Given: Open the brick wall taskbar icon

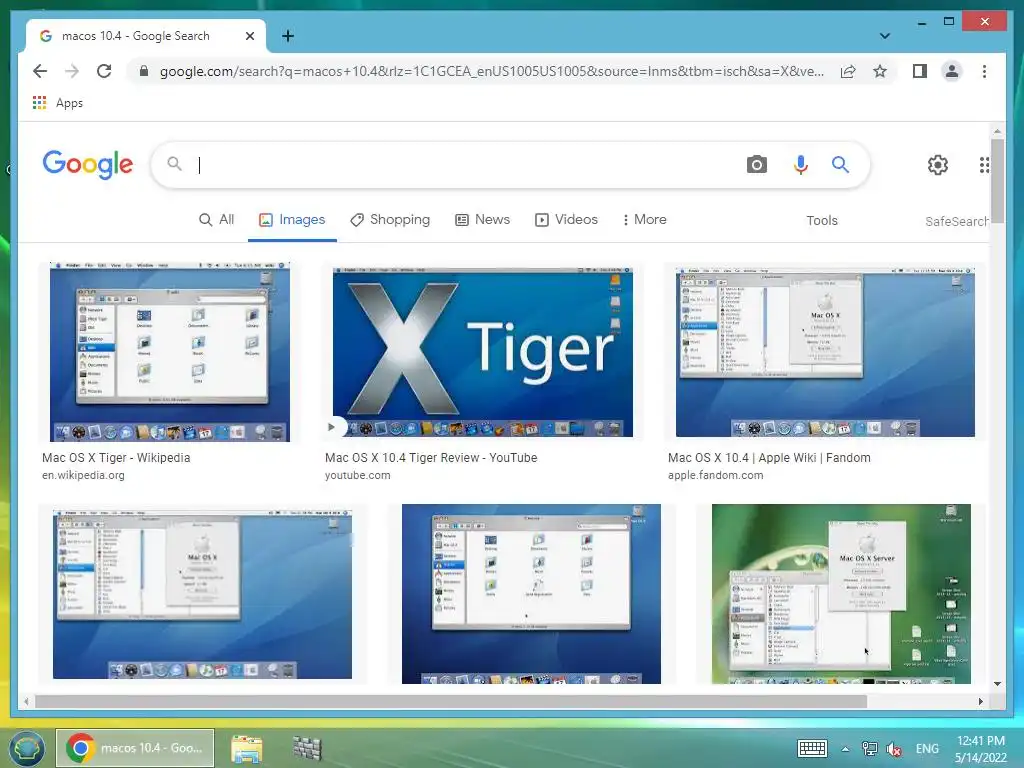Looking at the screenshot, I should 307,749.
